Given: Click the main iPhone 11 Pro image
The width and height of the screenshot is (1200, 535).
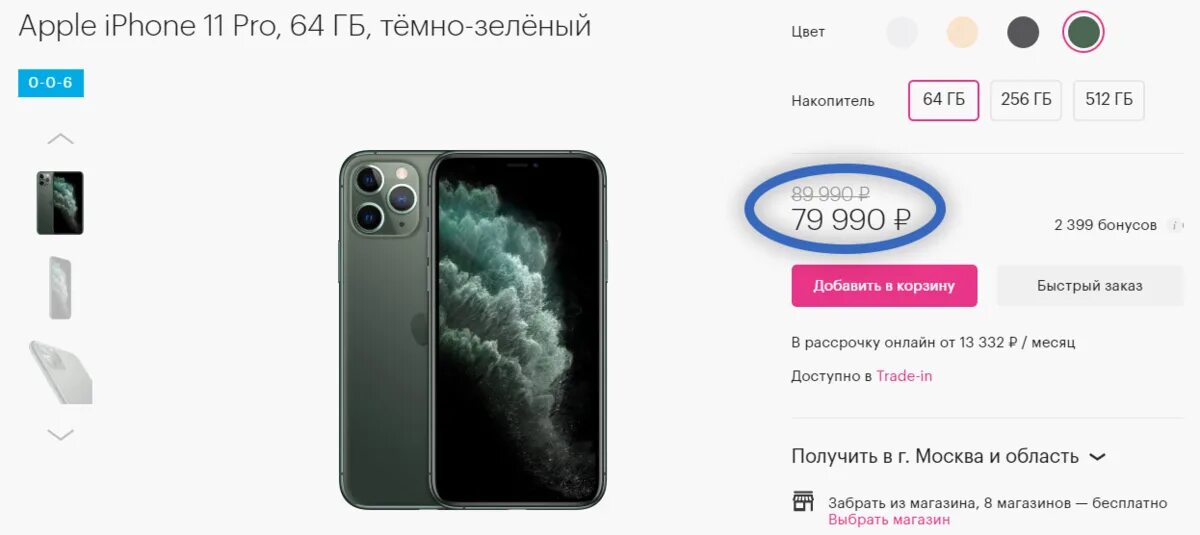Looking at the screenshot, I should pos(472,329).
